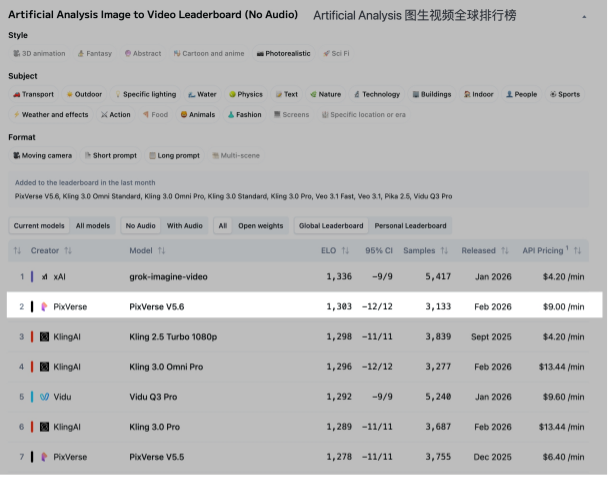The image size is (611, 479).
Task: Enable the Moving camera format filter
Action: [42, 155]
